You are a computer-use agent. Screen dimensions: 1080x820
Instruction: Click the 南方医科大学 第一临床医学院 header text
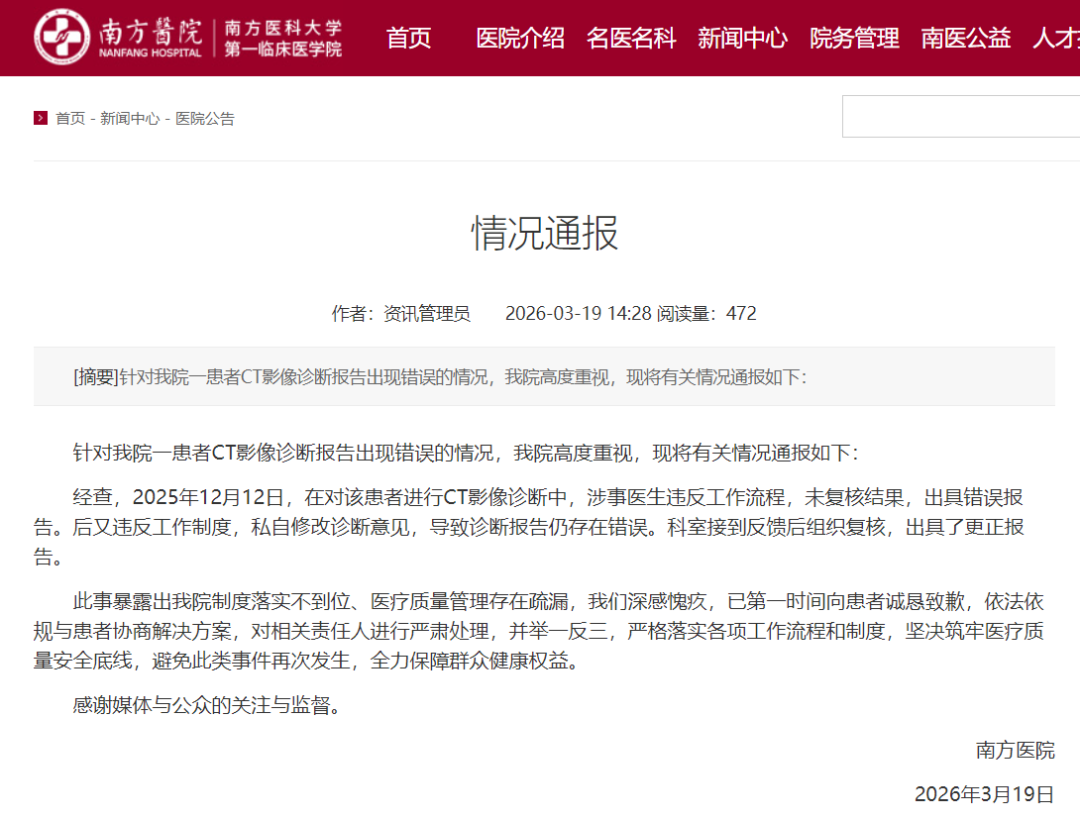click(283, 38)
